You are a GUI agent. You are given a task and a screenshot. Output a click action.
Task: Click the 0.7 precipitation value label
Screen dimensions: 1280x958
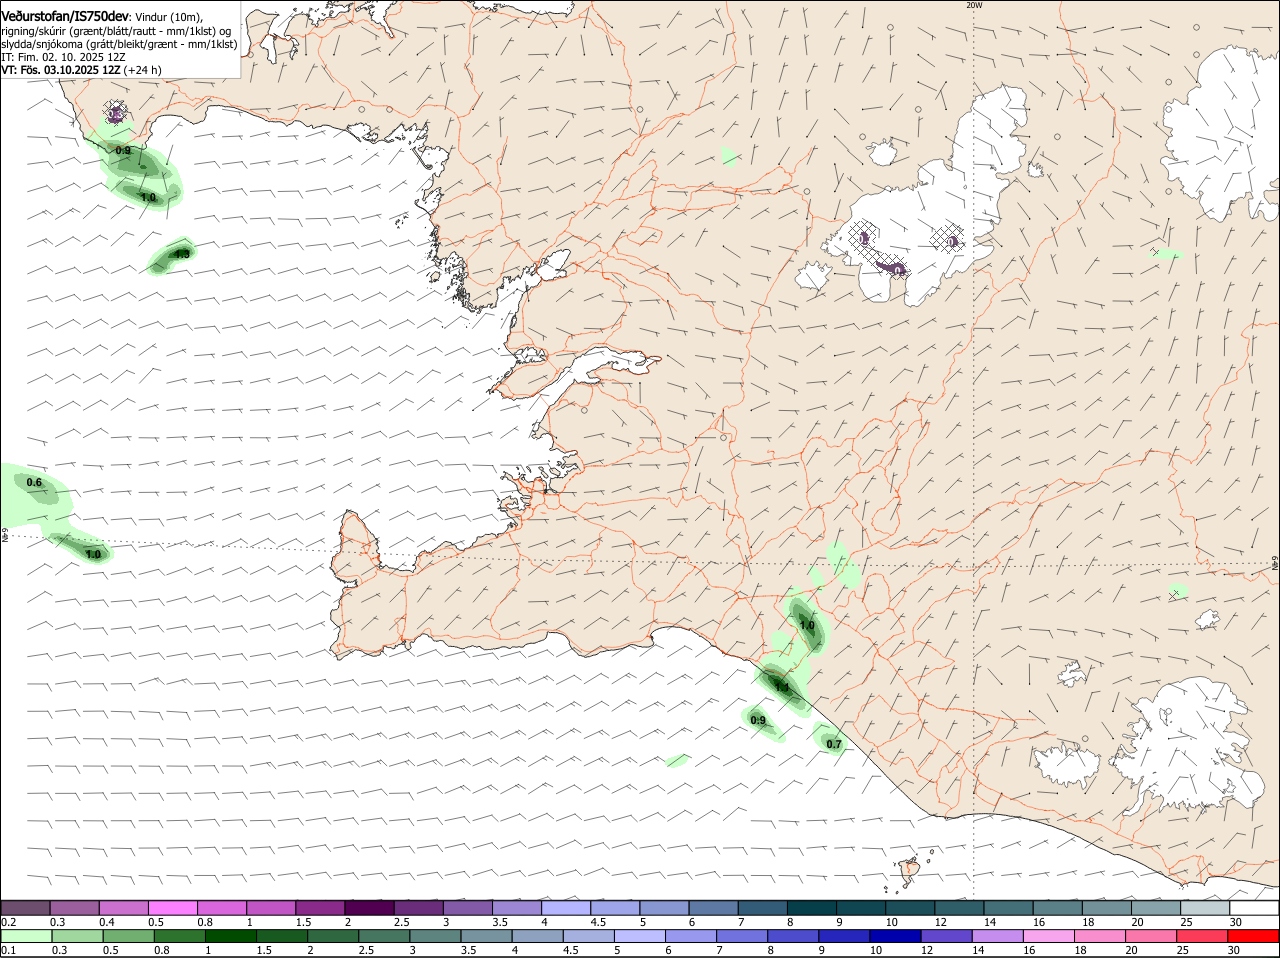[834, 744]
